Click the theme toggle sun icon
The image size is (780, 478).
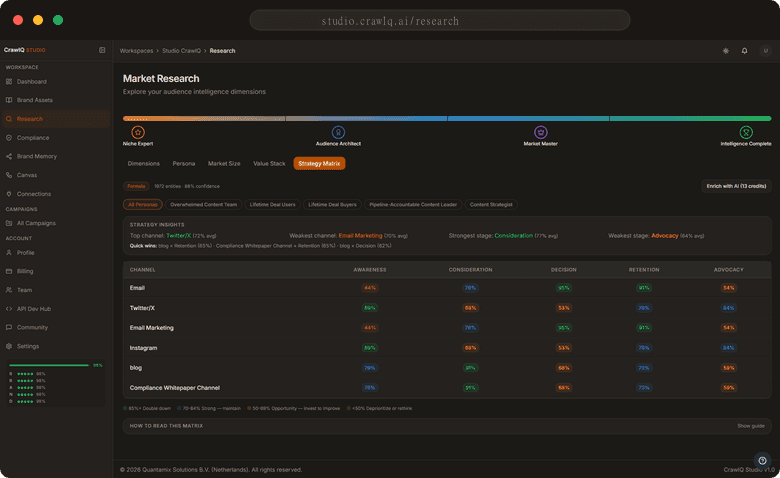tap(726, 50)
